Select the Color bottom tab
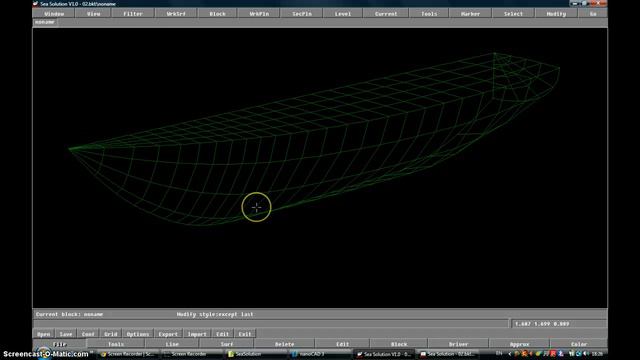This screenshot has width=640, height=360. 578,344
